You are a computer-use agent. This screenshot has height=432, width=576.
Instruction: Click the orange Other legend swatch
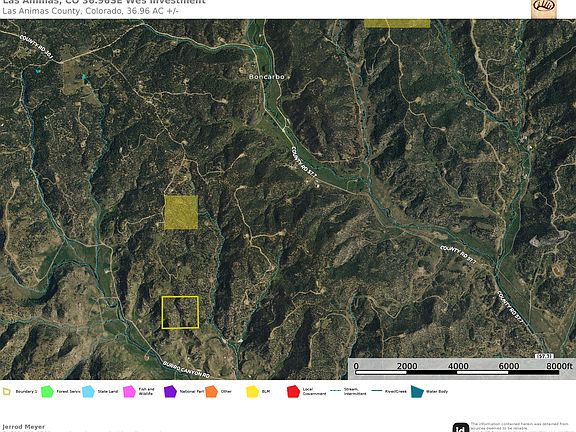tap(212, 392)
